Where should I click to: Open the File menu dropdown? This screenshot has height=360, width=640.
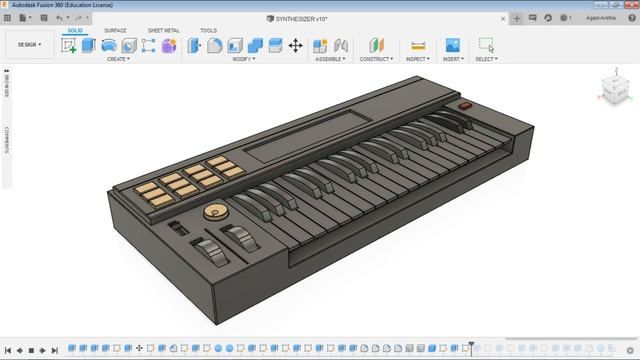pyautogui.click(x=25, y=18)
